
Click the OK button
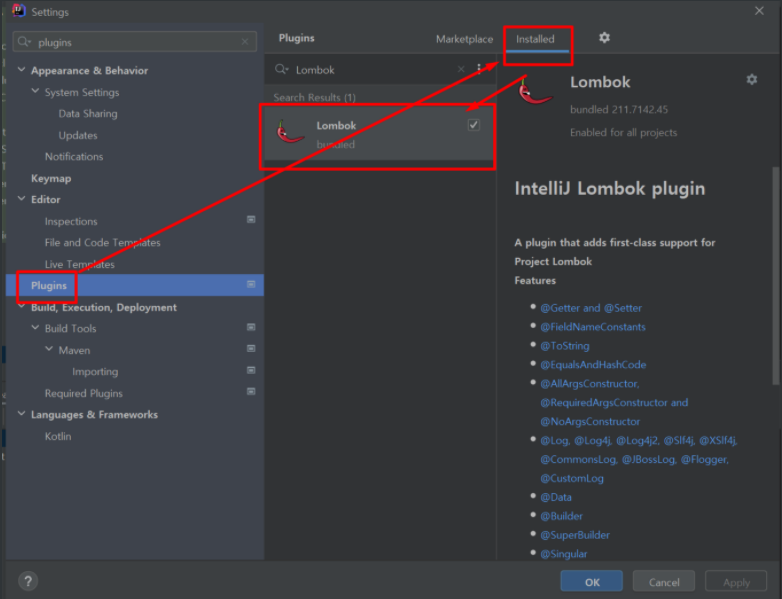[591, 582]
